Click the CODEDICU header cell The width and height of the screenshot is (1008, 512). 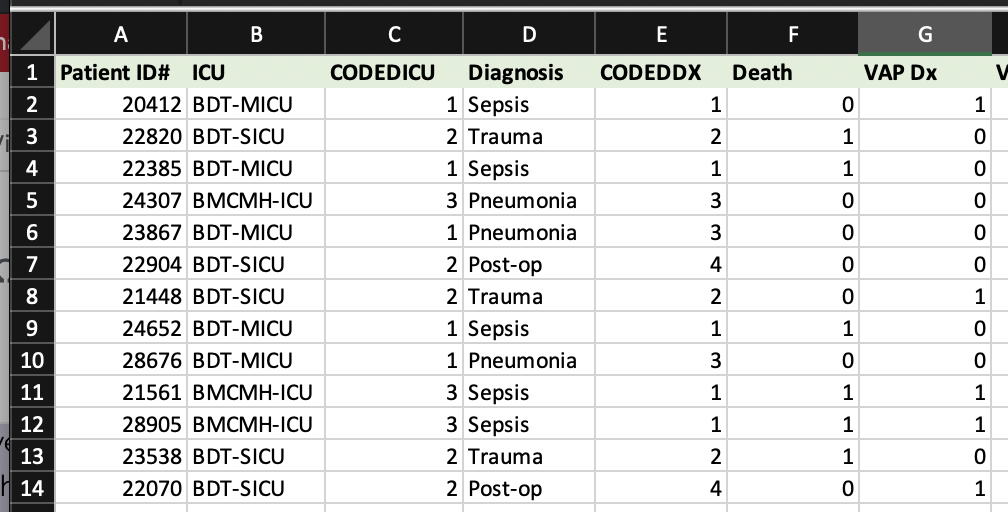tap(394, 73)
